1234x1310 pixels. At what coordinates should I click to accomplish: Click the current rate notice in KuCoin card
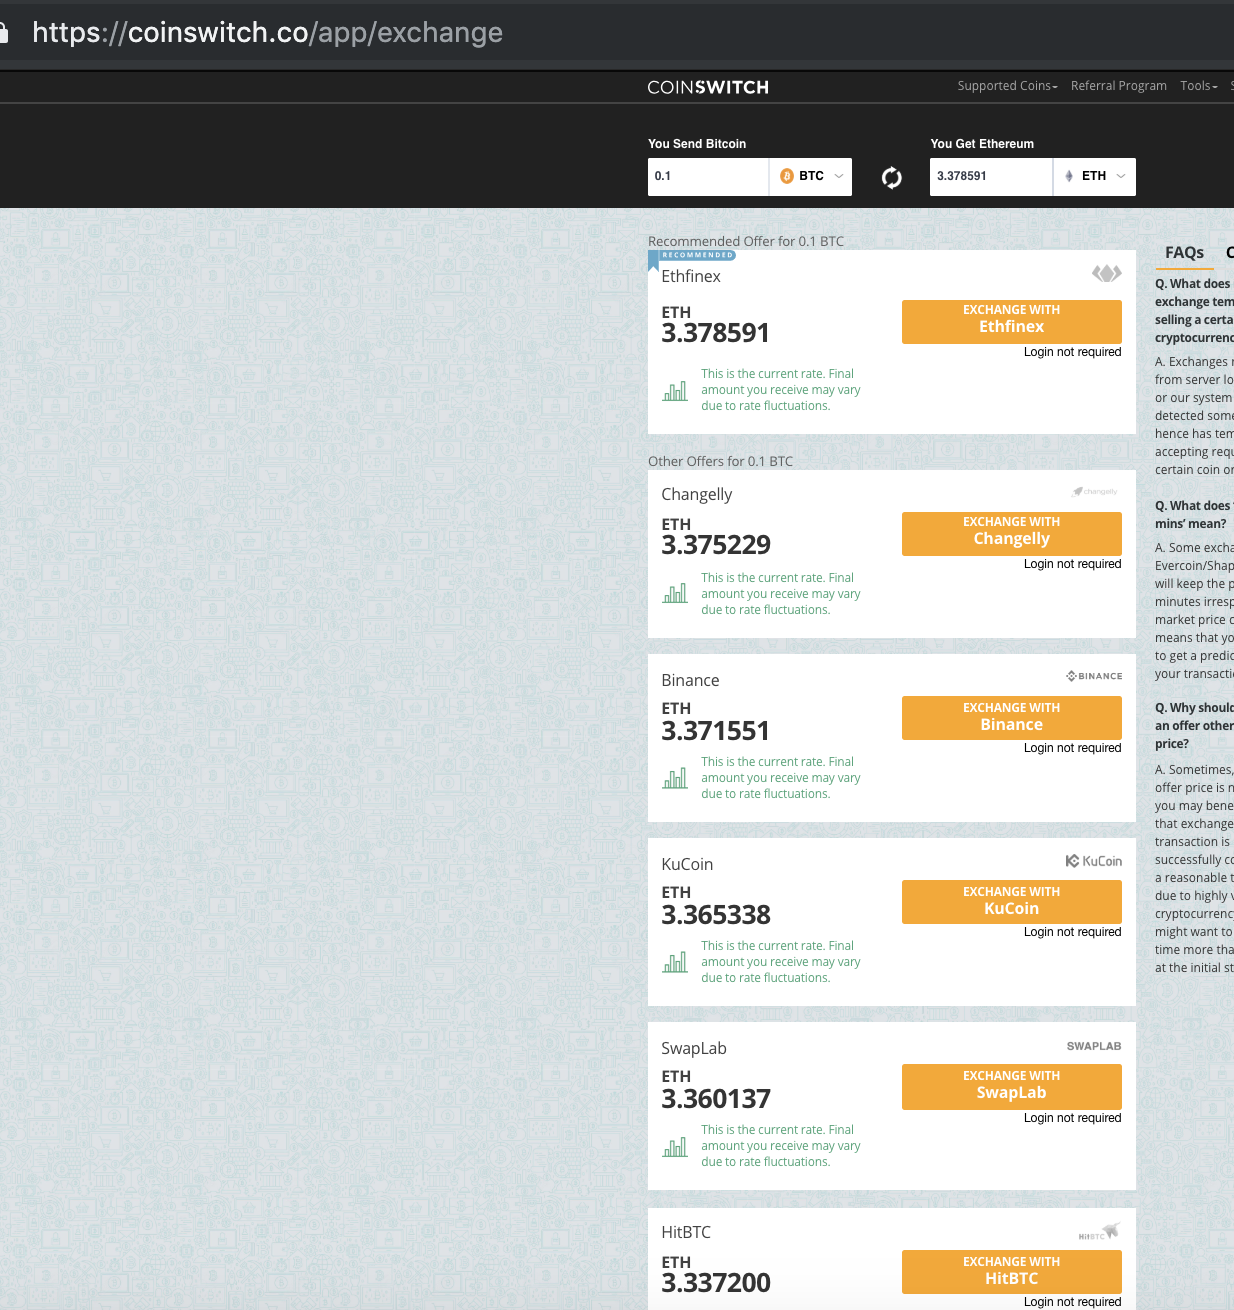point(781,962)
